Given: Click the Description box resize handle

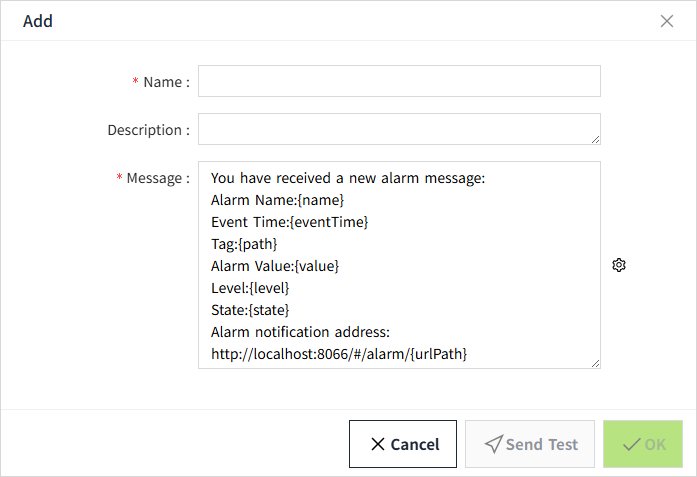Looking at the screenshot, I should pos(595,139).
